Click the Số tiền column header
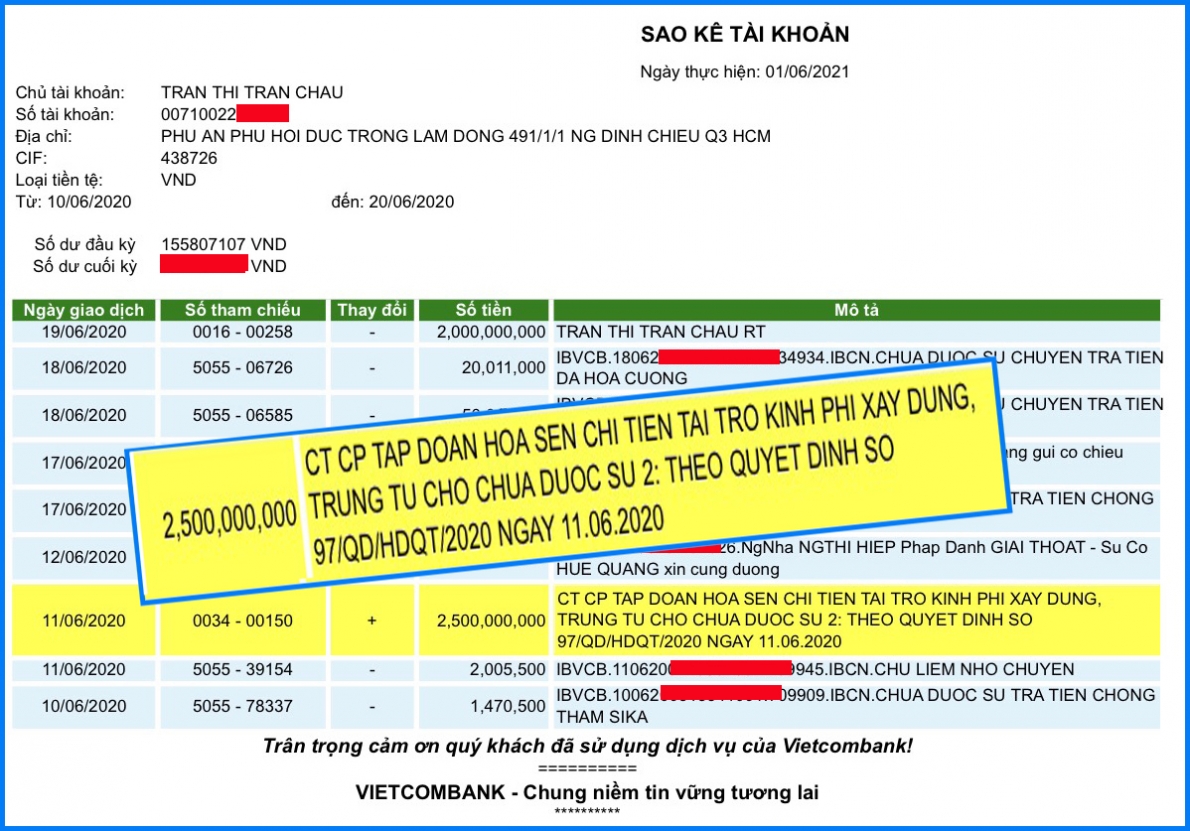The image size is (1190, 831). pyautogui.click(x=483, y=310)
